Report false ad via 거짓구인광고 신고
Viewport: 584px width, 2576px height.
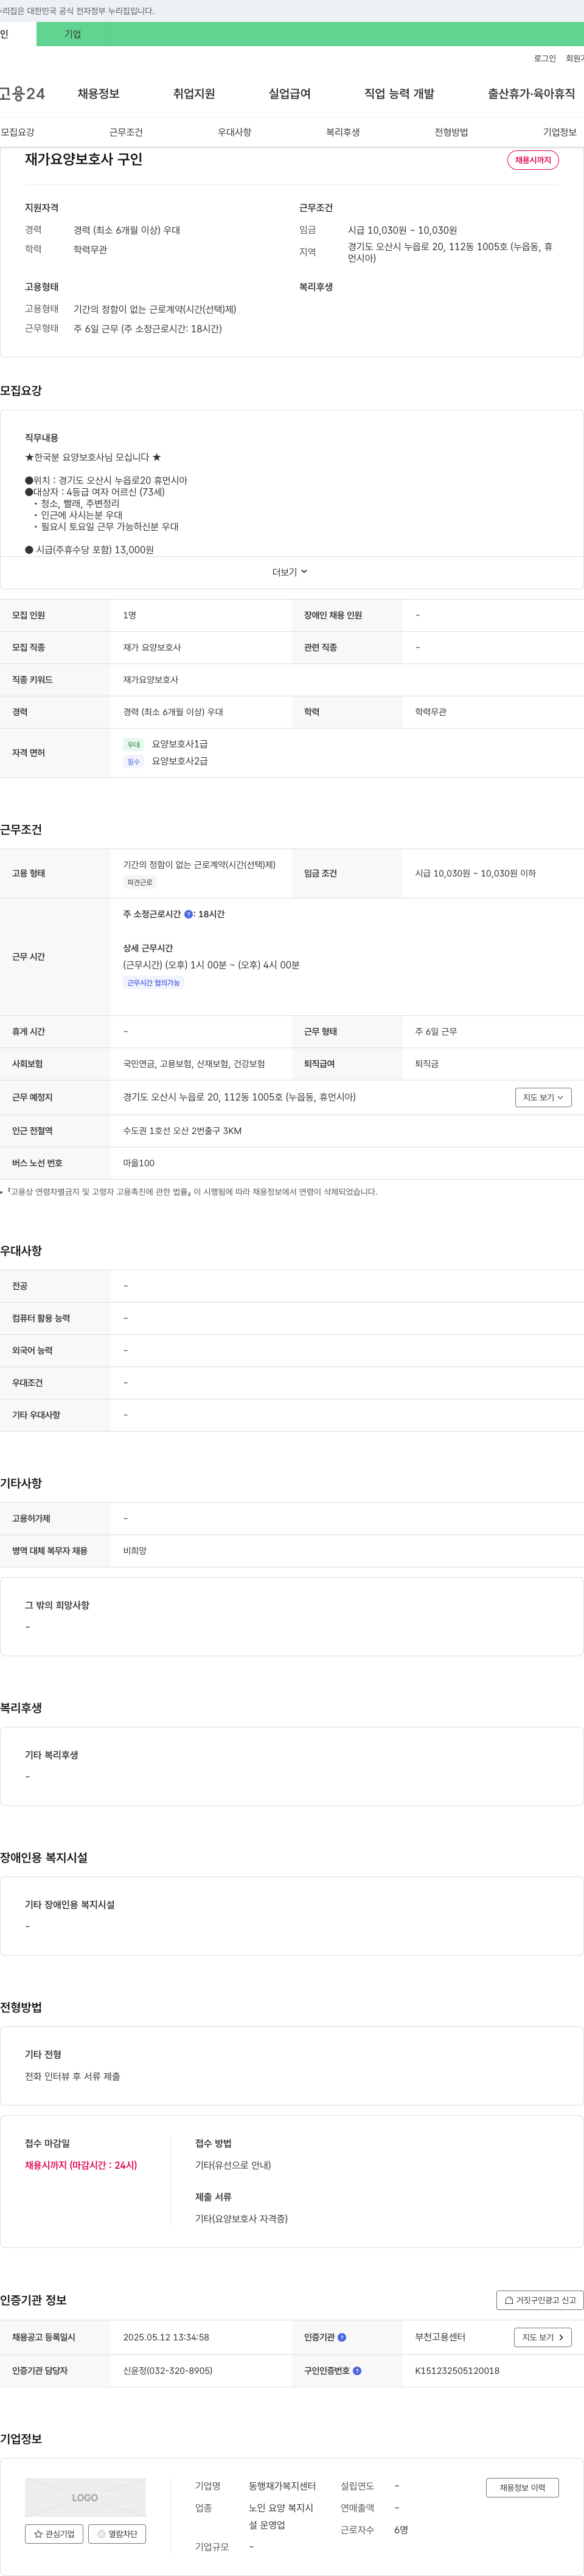coord(540,2300)
